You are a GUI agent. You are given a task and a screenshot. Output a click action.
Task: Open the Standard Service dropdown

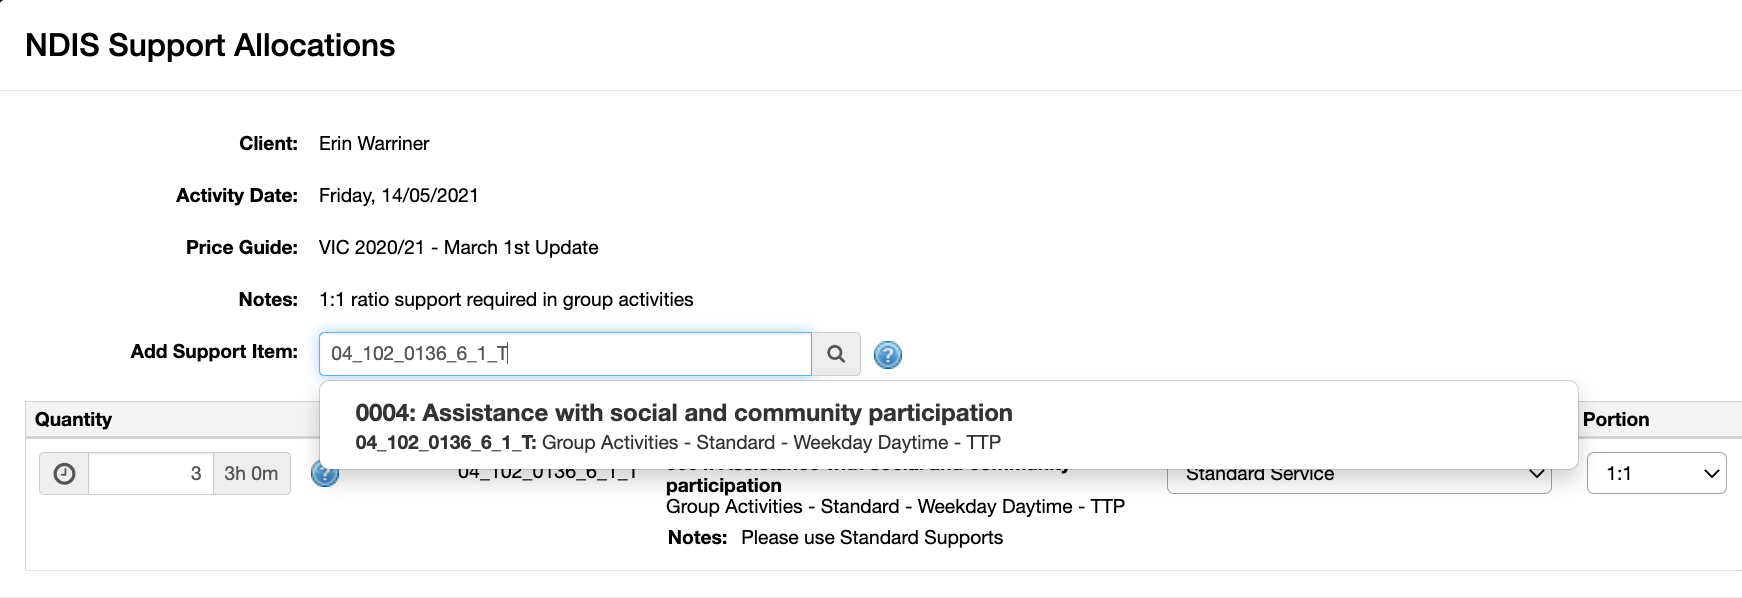click(x=1358, y=473)
